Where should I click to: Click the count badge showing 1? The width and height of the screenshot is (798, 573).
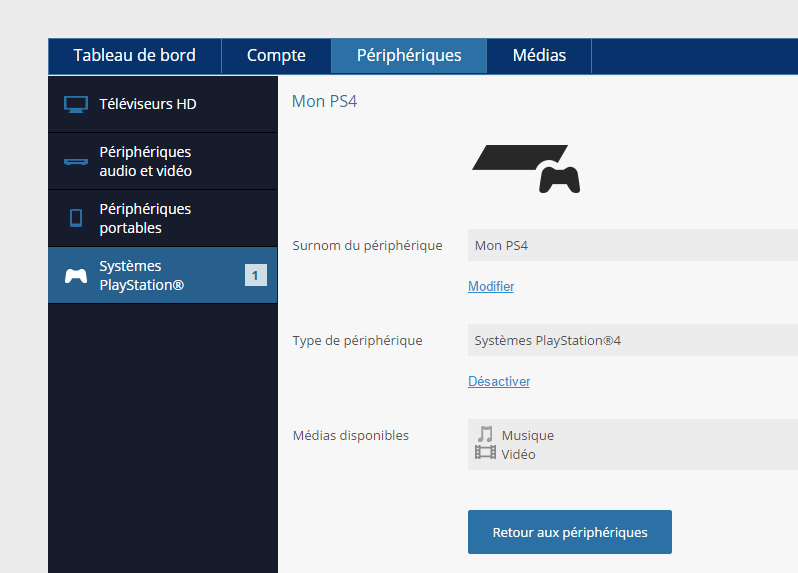[x=255, y=275]
